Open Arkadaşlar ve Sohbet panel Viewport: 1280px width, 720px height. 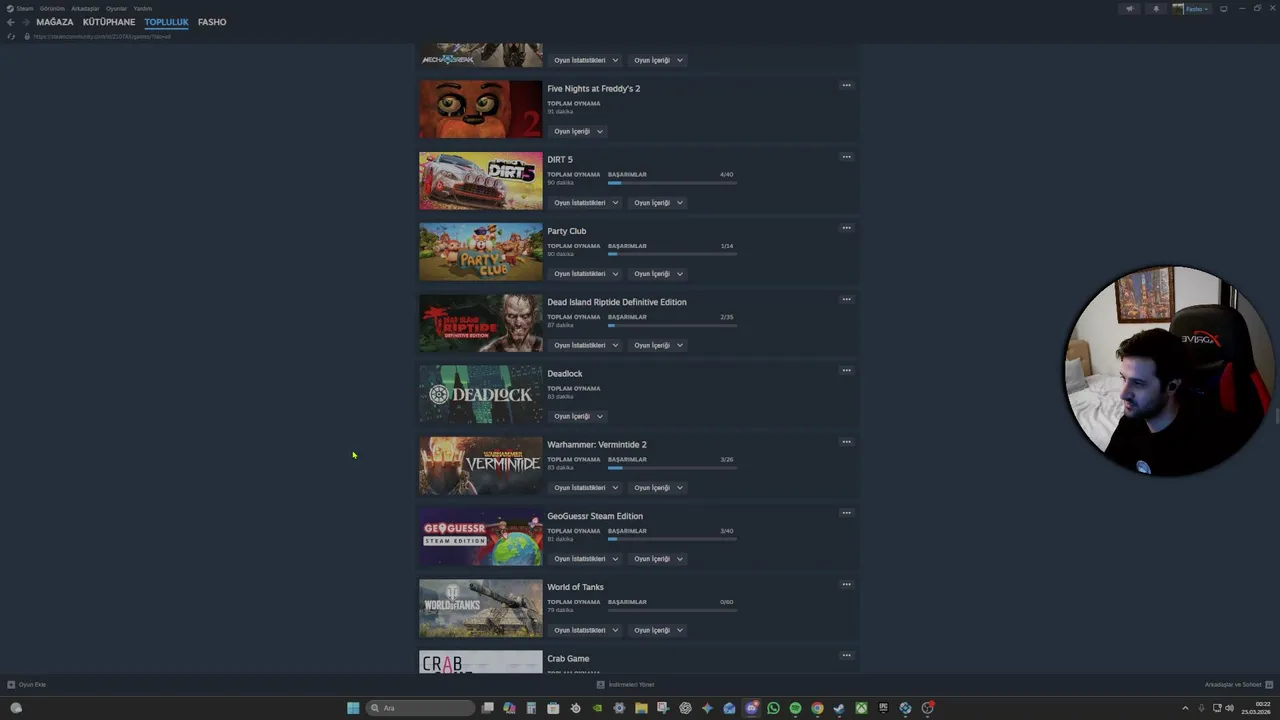point(1238,685)
